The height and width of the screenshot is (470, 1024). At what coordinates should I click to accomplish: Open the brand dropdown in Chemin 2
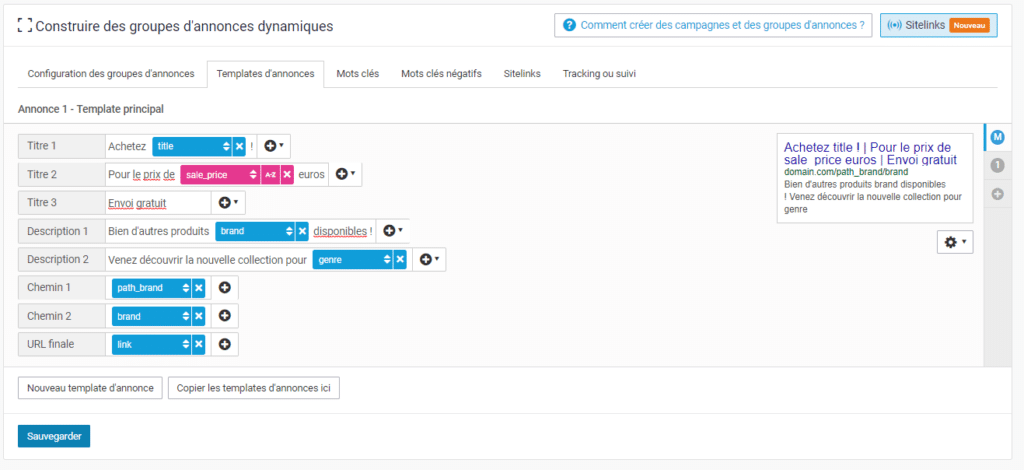click(x=152, y=316)
